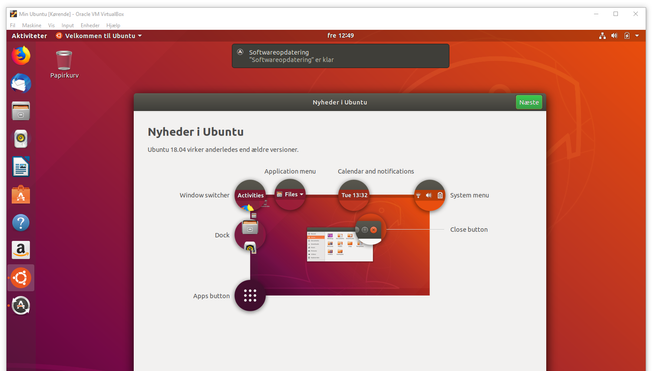
Task: Open the Papirkurv trash desktop icon
Action: pyautogui.click(x=64, y=64)
